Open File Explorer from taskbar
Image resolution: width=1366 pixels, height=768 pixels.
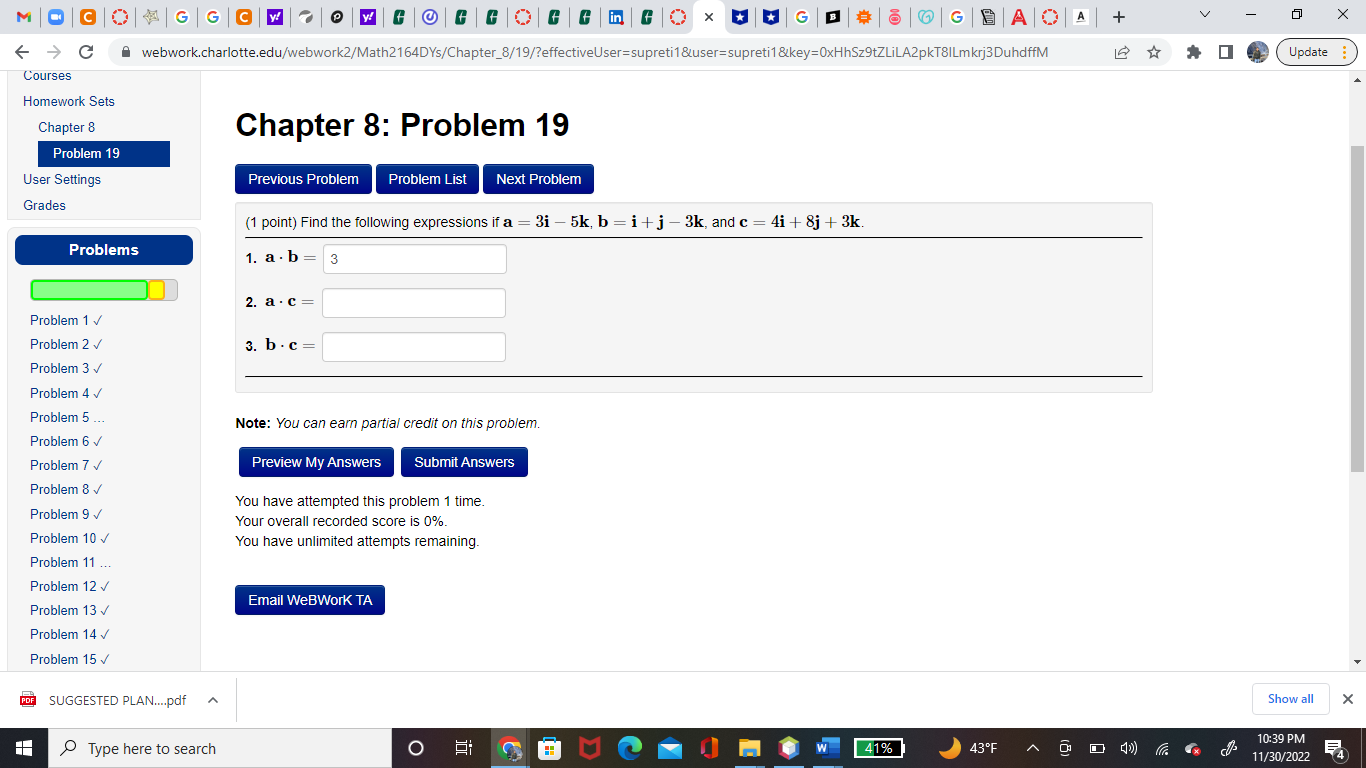[749, 748]
